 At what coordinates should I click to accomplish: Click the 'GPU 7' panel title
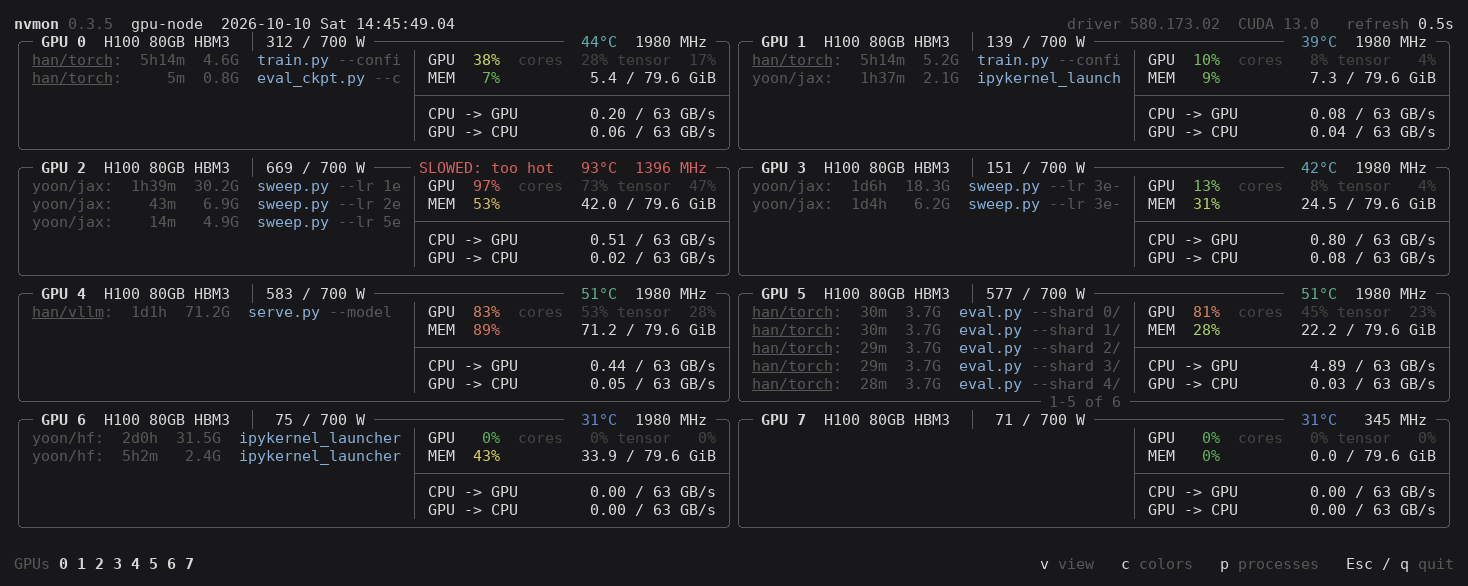[784, 420]
